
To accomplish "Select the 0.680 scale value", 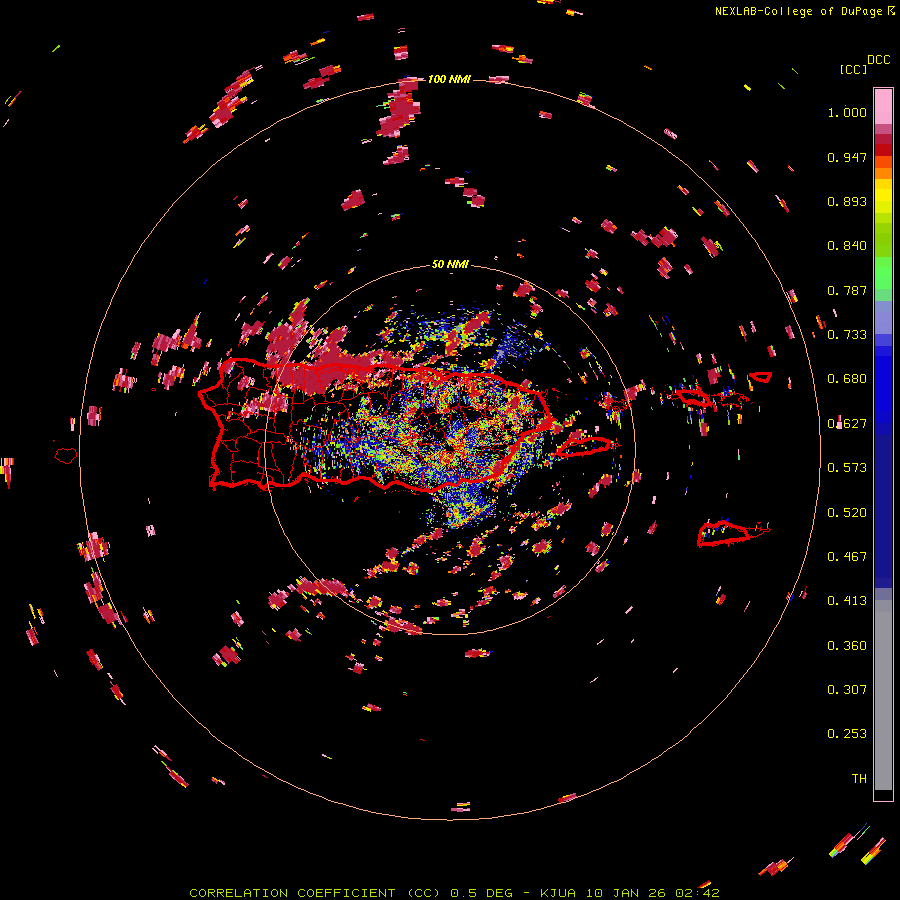I will pyautogui.click(x=847, y=379).
